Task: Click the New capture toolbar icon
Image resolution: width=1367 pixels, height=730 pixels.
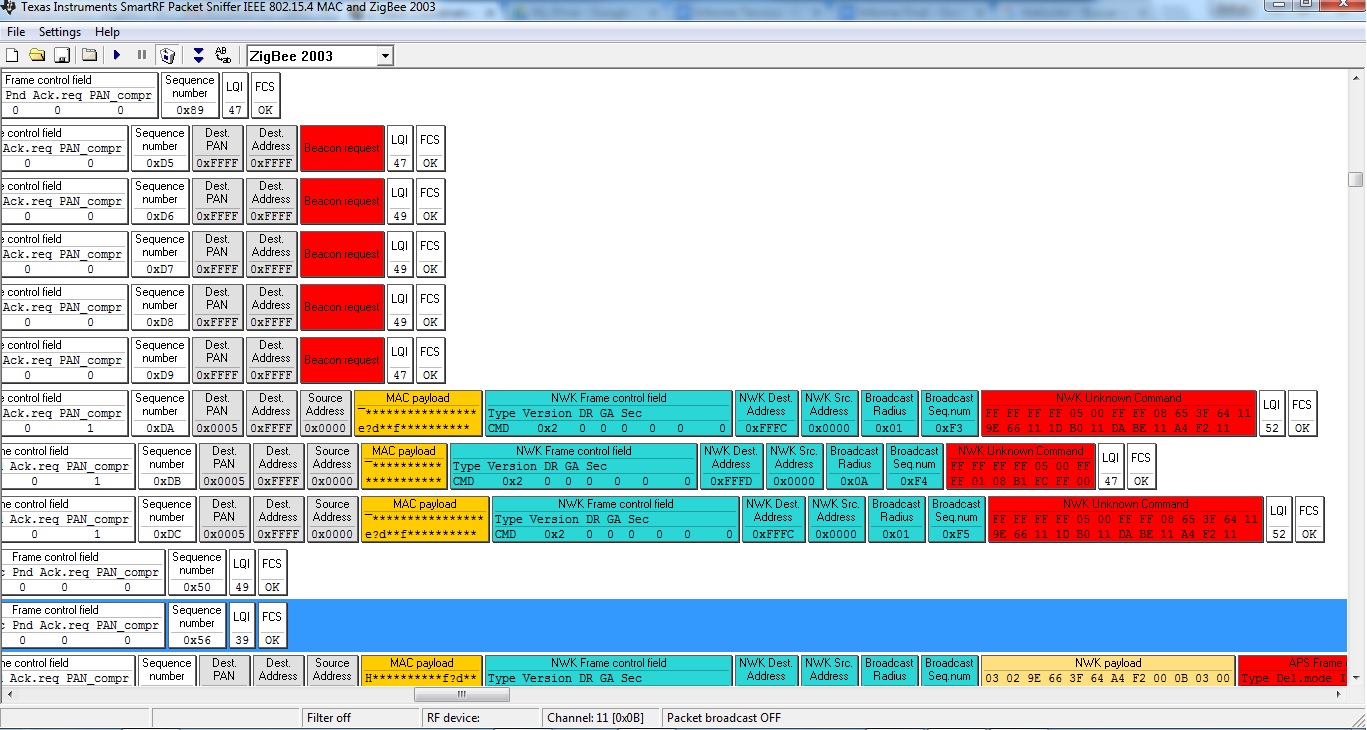Action: 13,55
